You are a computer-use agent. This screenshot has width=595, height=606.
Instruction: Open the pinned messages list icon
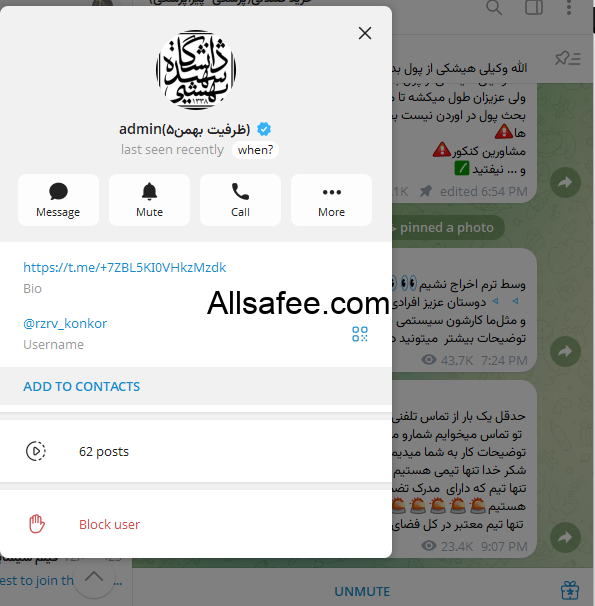tap(568, 59)
